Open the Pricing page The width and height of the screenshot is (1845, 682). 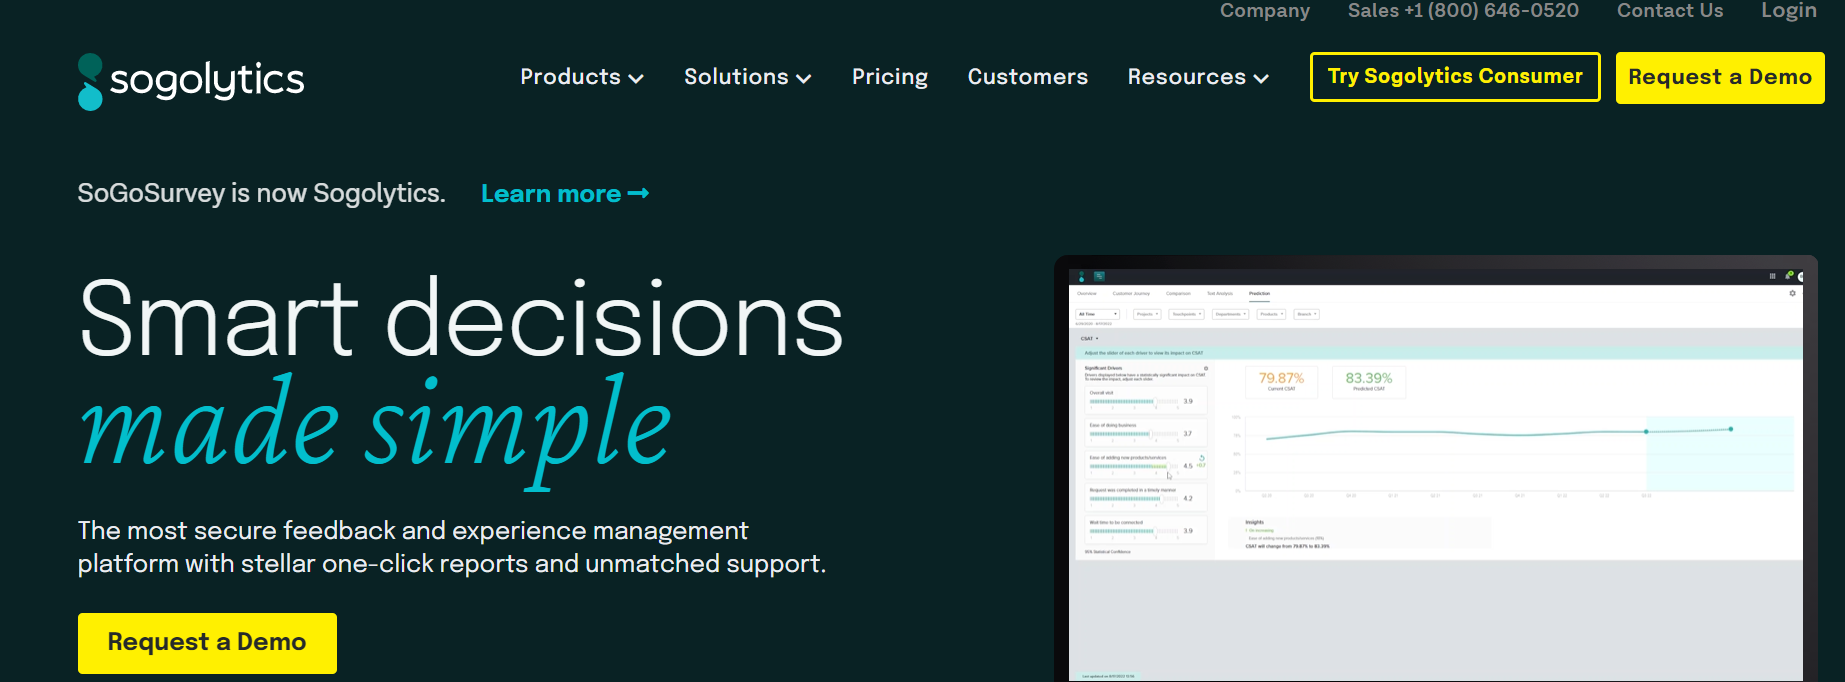point(889,77)
